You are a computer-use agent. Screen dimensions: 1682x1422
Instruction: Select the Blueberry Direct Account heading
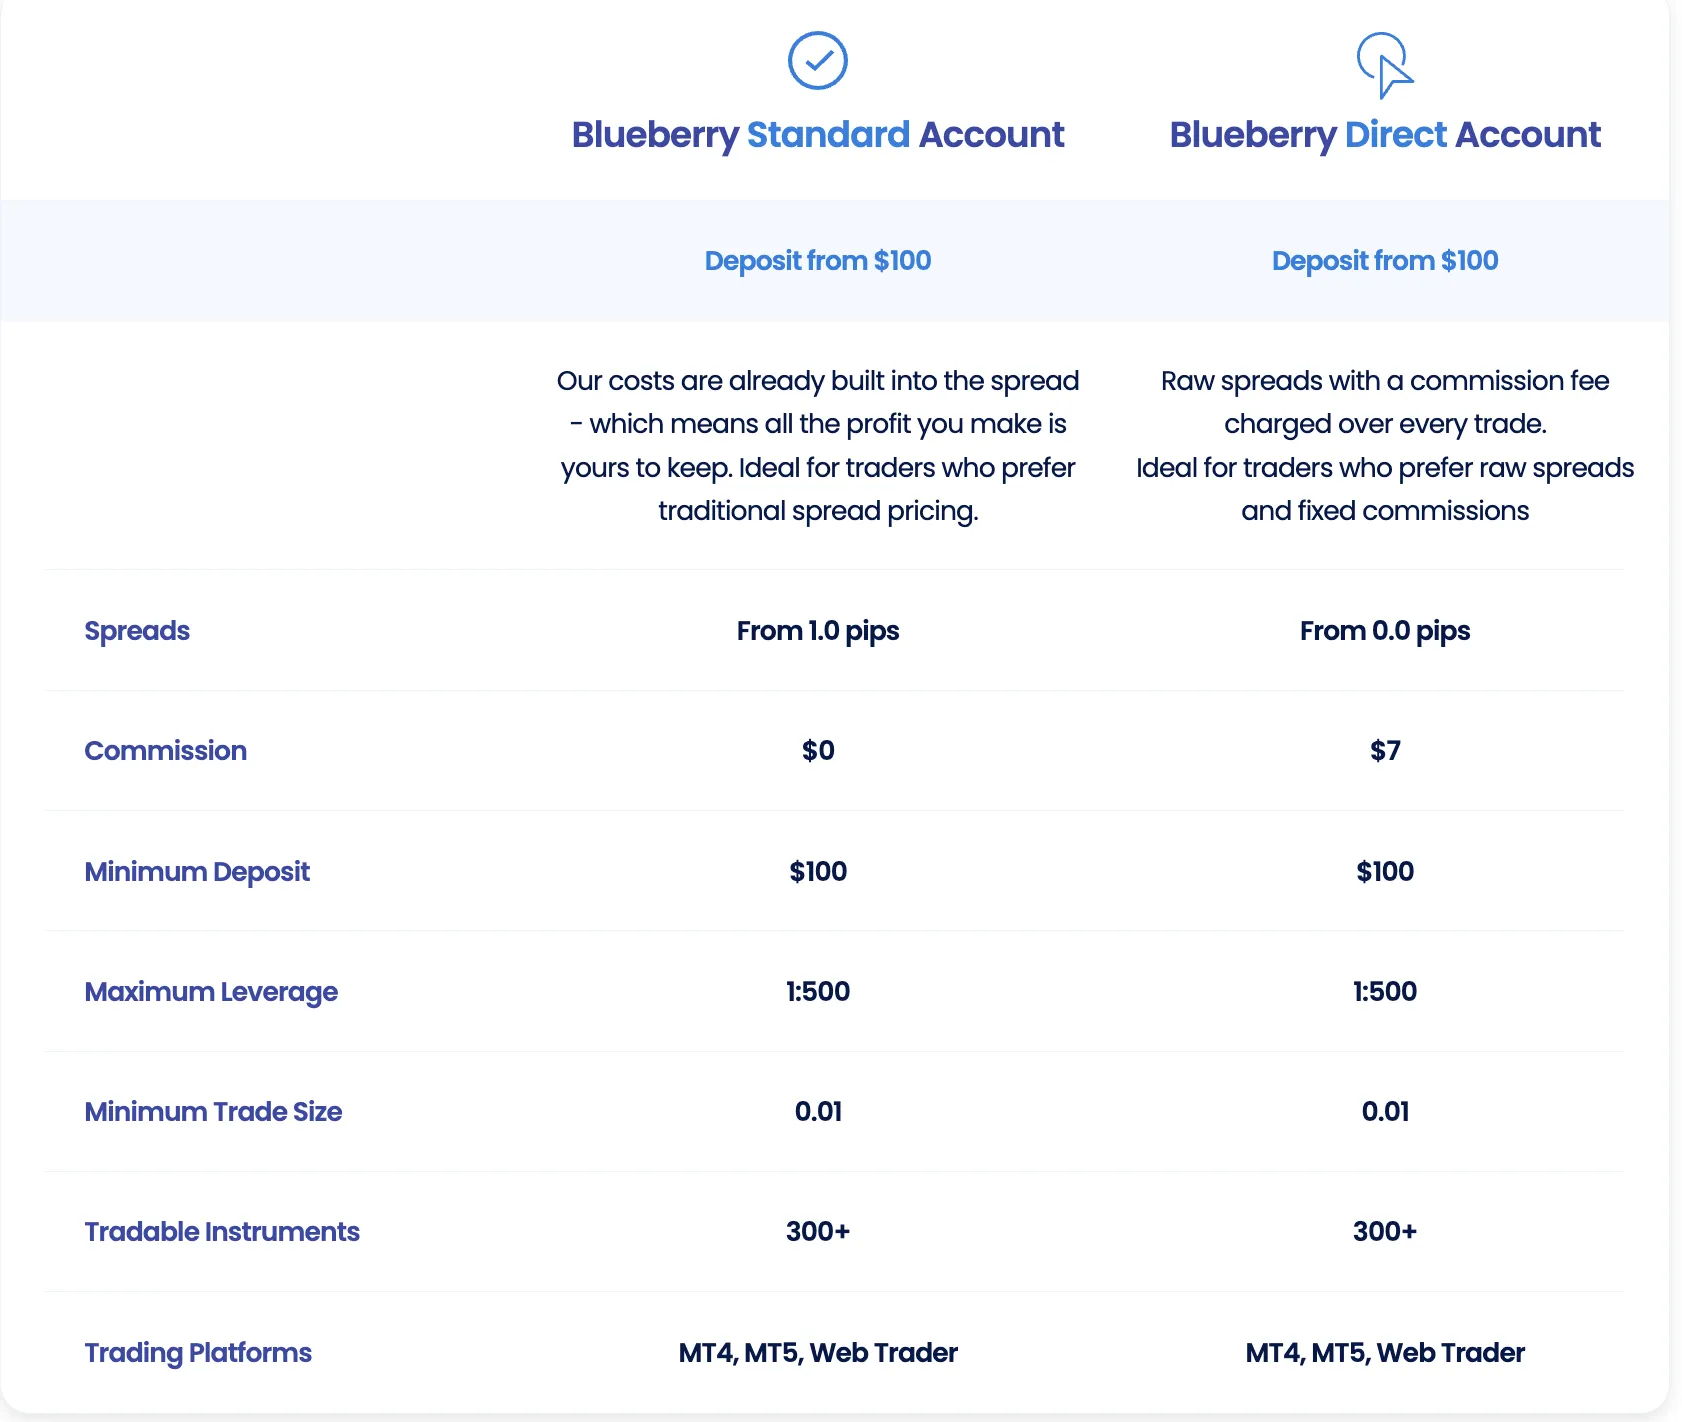(x=1385, y=135)
